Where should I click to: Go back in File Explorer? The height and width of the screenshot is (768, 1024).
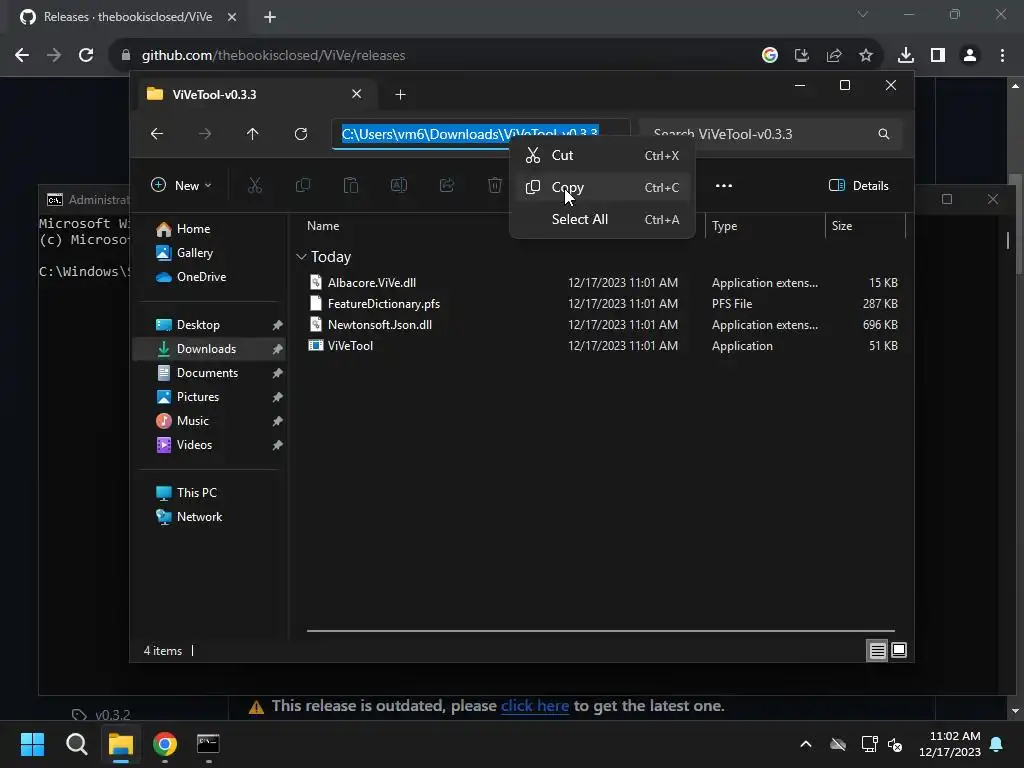tap(157, 134)
